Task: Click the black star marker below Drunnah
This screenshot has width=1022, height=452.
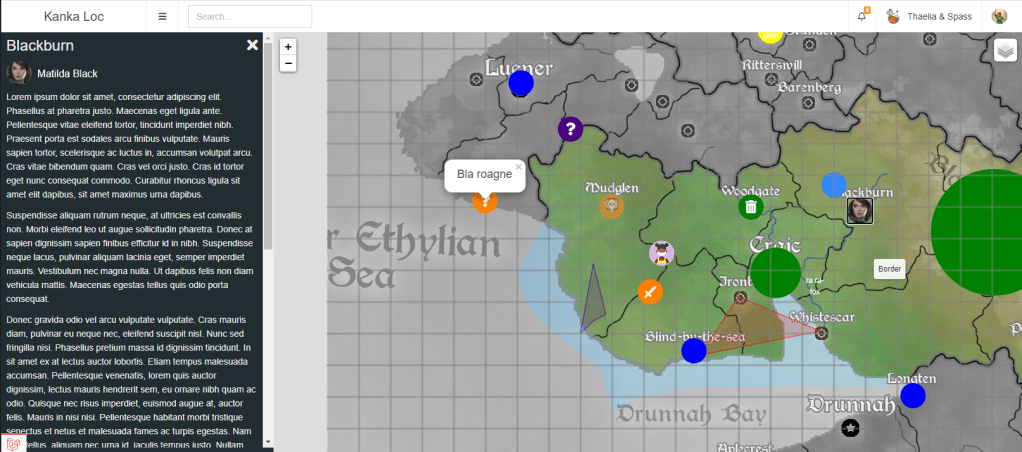Action: pyautogui.click(x=850, y=428)
